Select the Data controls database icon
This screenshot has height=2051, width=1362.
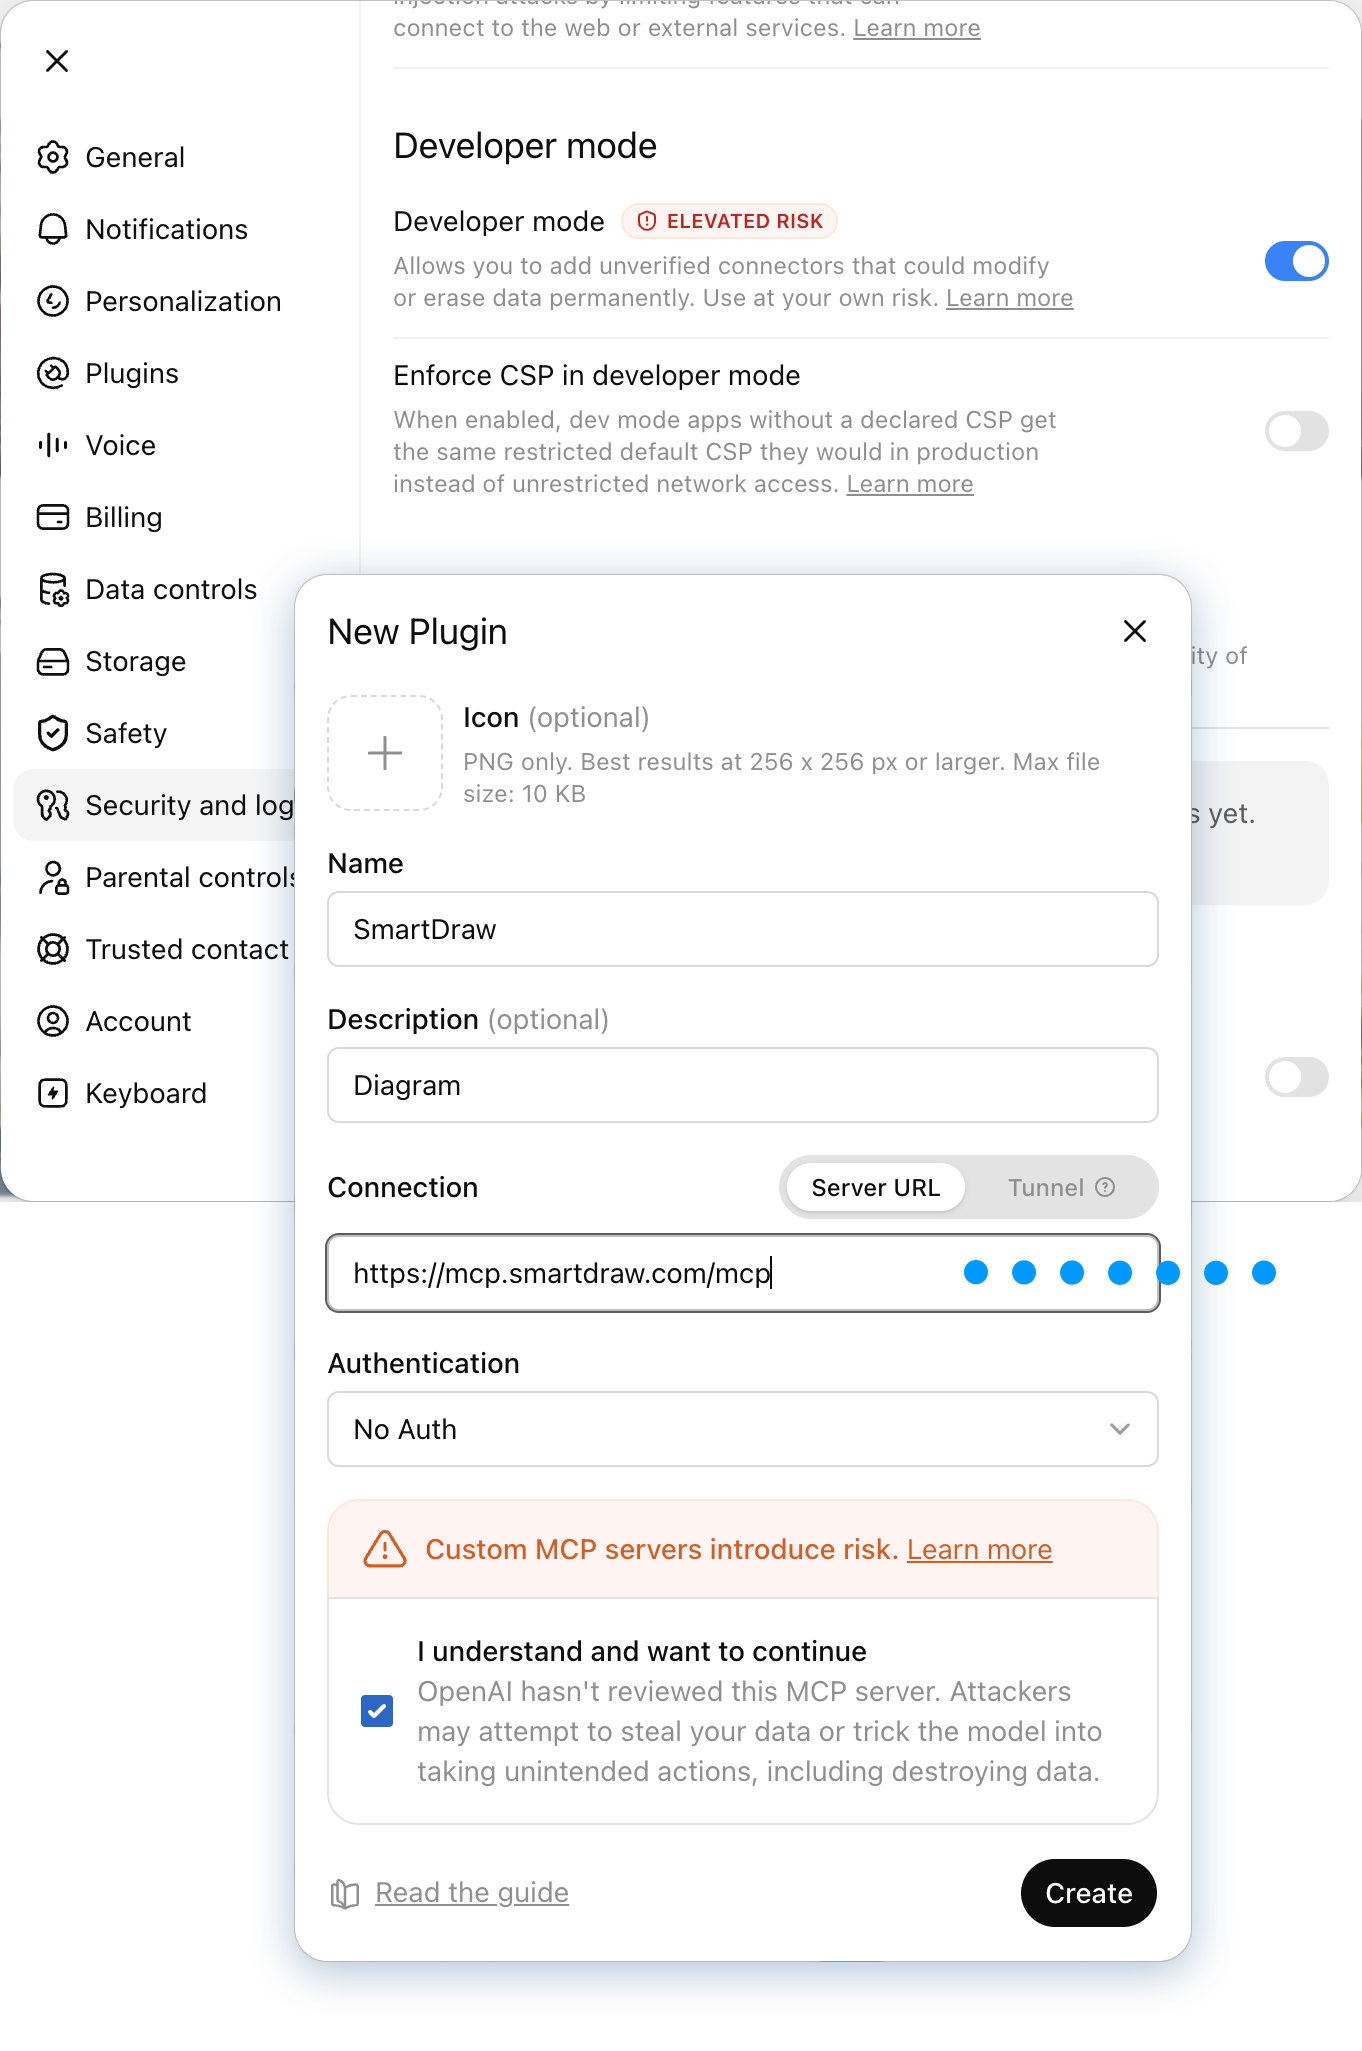coord(53,589)
